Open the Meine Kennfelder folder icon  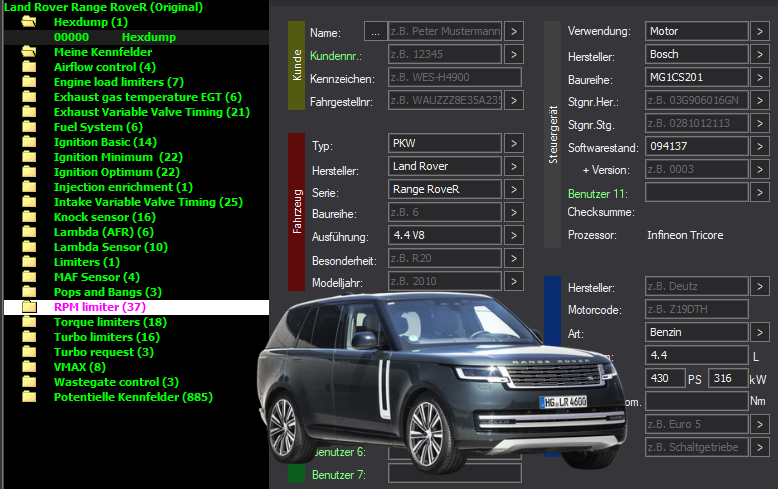pos(29,52)
